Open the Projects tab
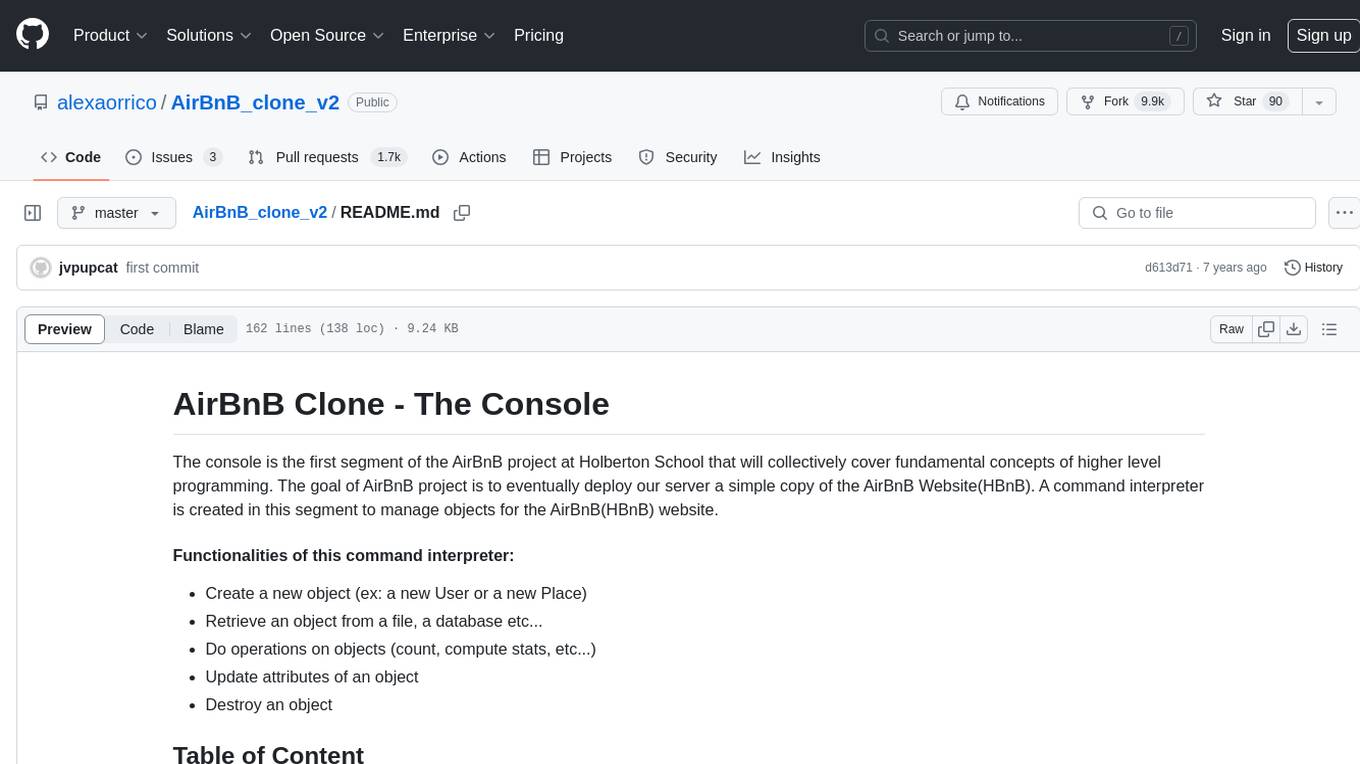1360x764 pixels. coord(572,157)
